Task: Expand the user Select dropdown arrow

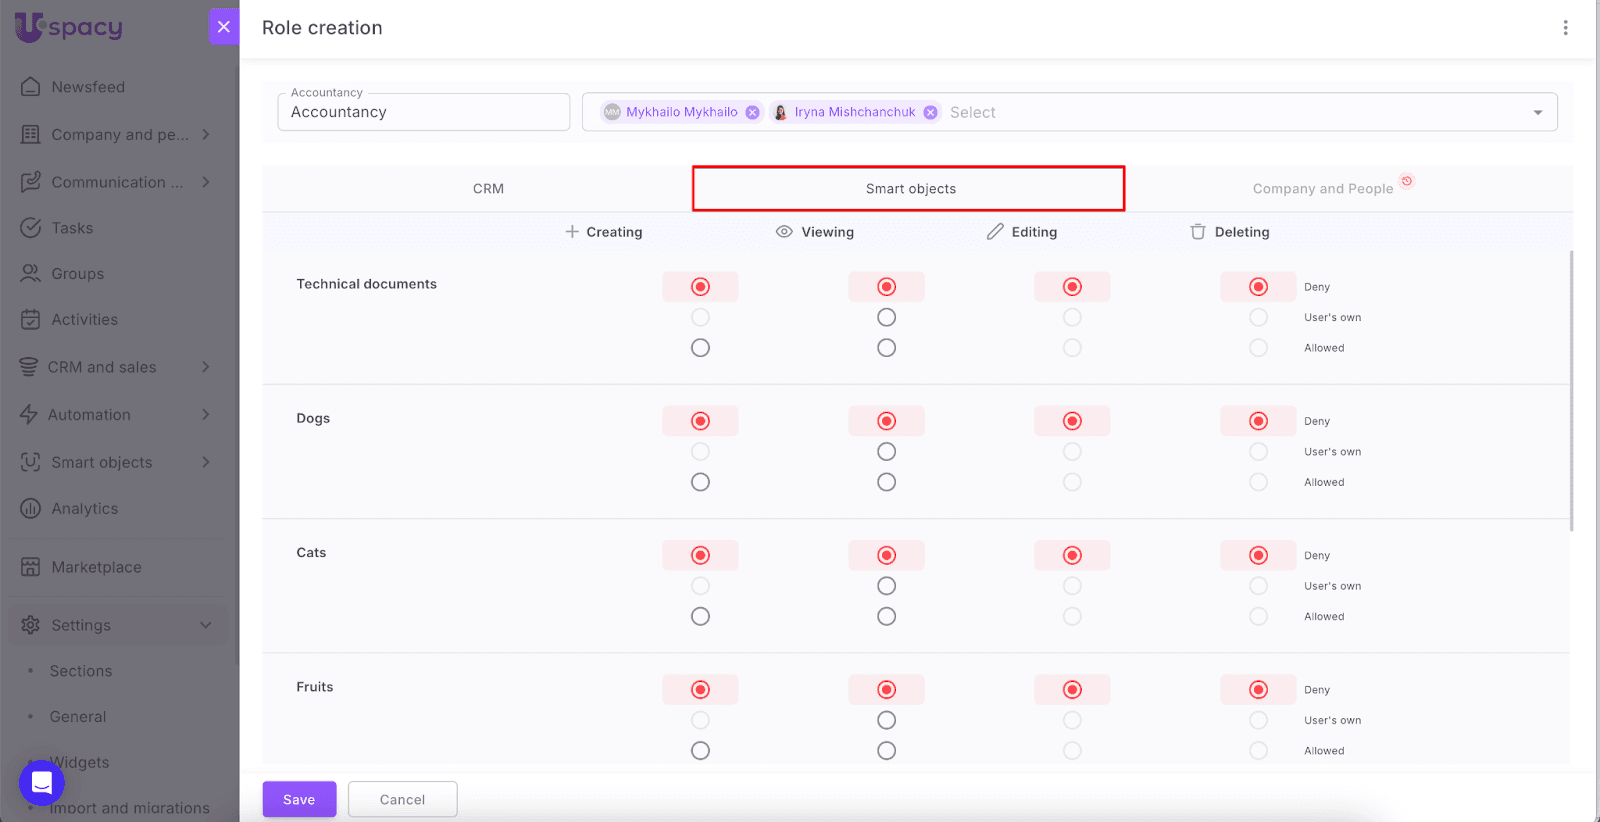Action: coord(1537,113)
